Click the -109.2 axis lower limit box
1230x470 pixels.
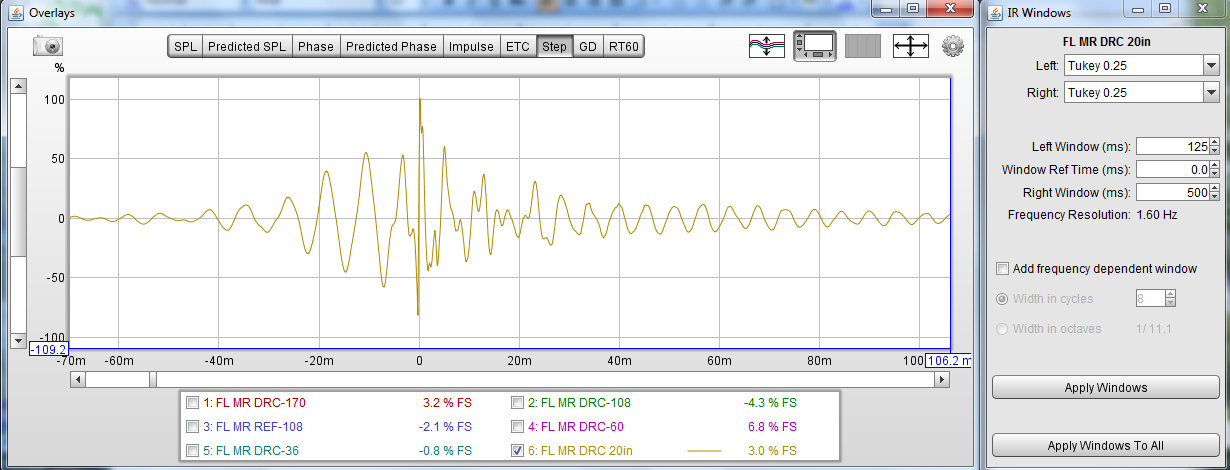point(48,349)
